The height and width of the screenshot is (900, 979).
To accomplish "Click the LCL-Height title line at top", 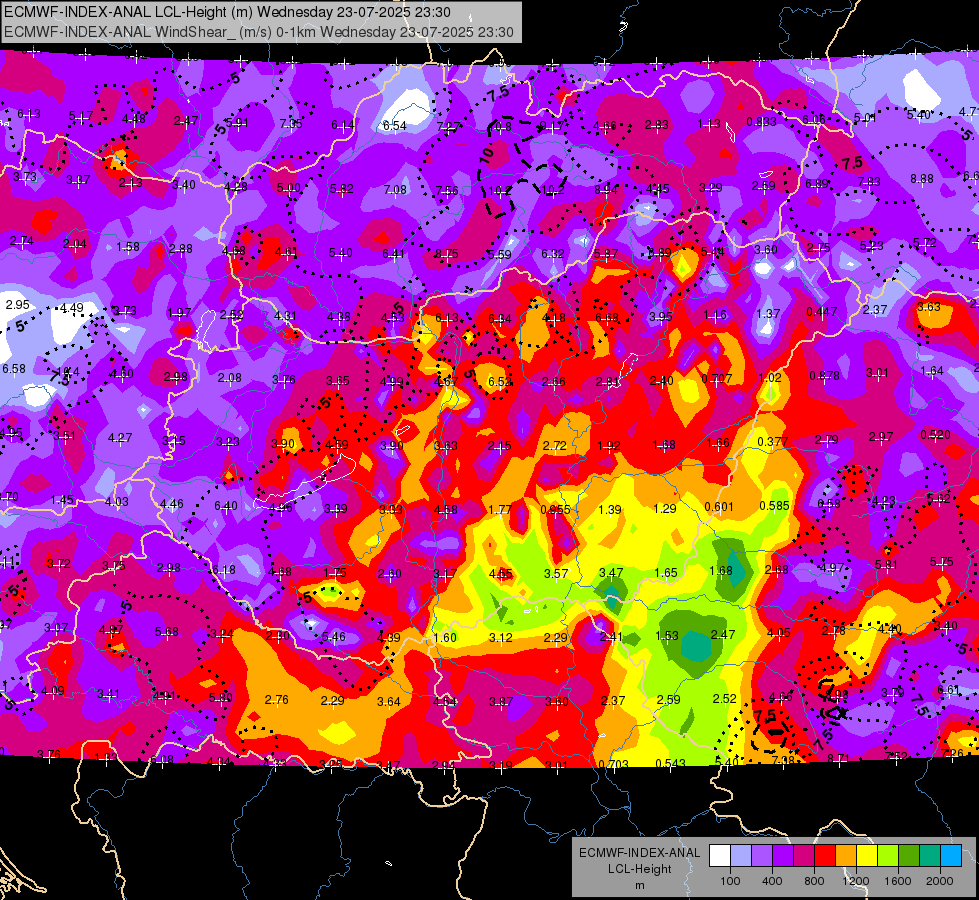I will coord(227,12).
